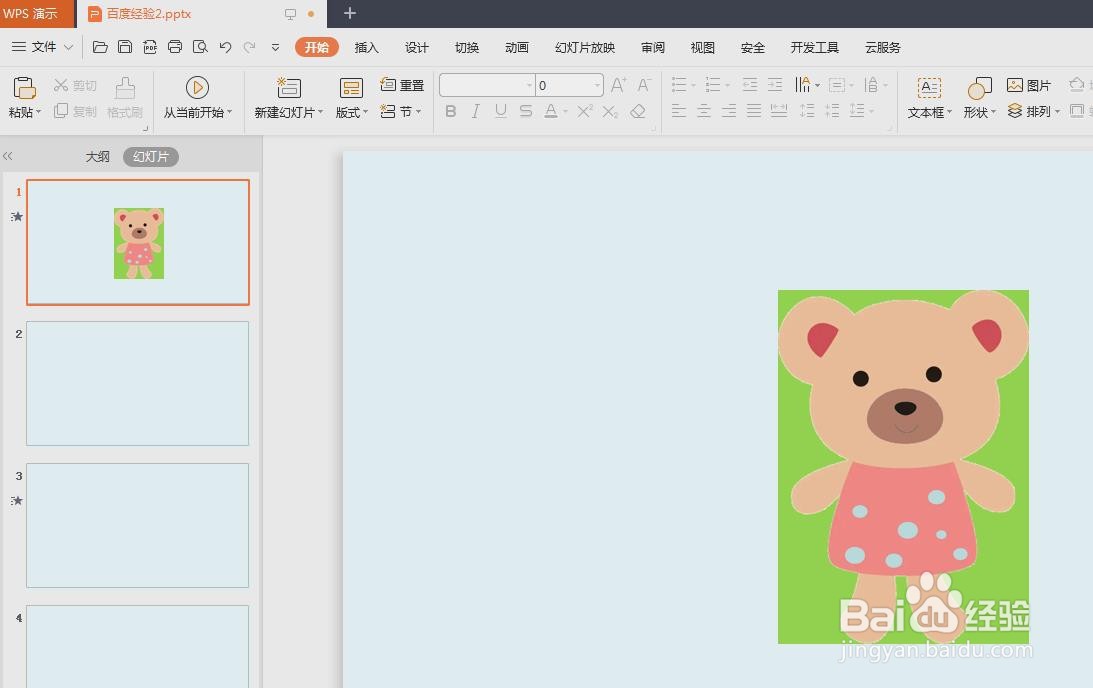Click the 从当前开始 play icon
The height and width of the screenshot is (688, 1093).
[x=197, y=88]
